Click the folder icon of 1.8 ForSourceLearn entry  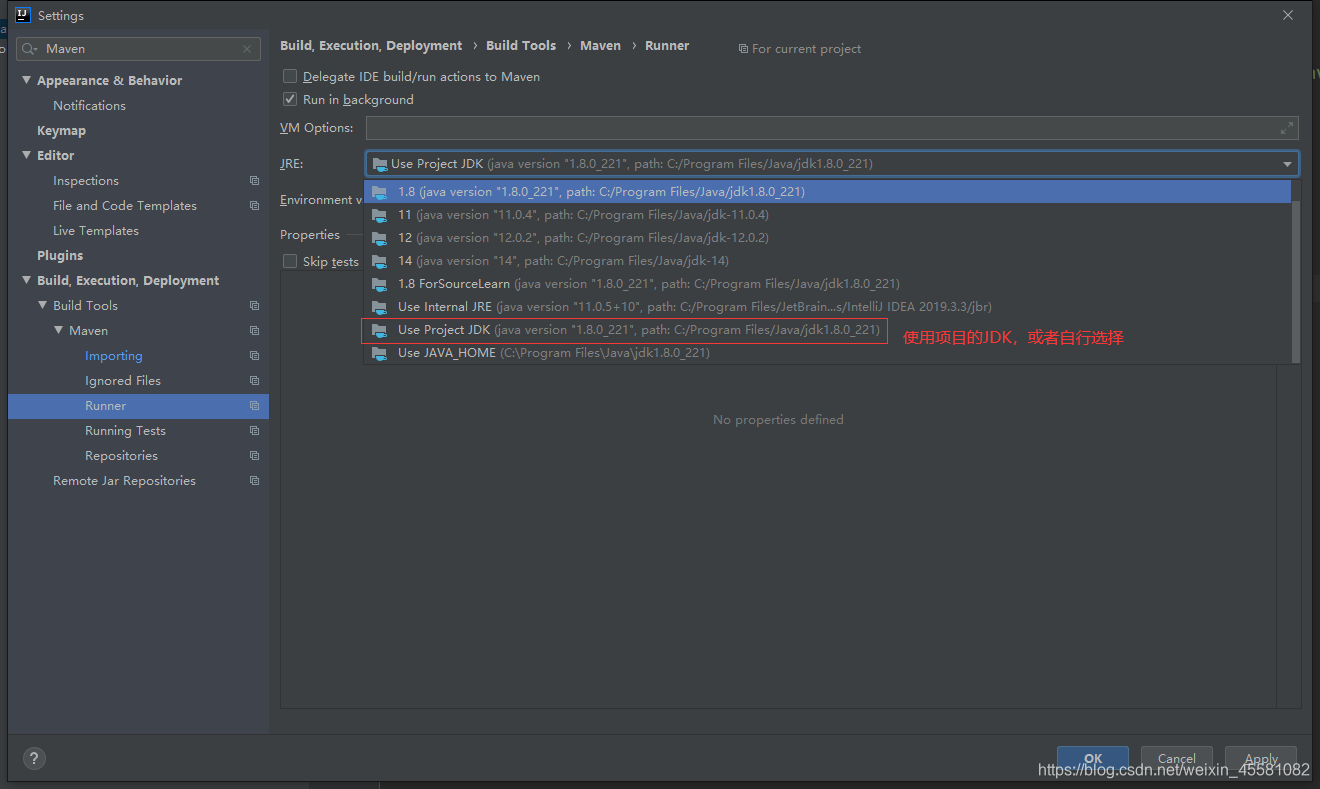[379, 284]
